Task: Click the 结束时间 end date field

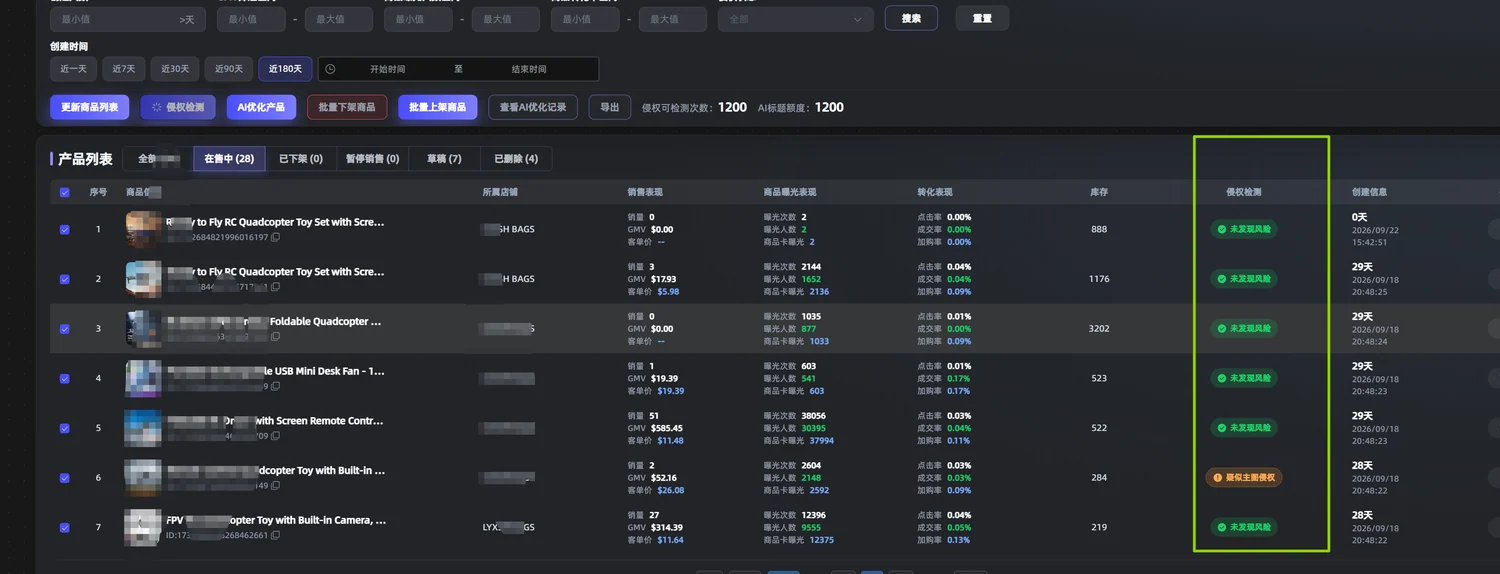Action: [529, 69]
